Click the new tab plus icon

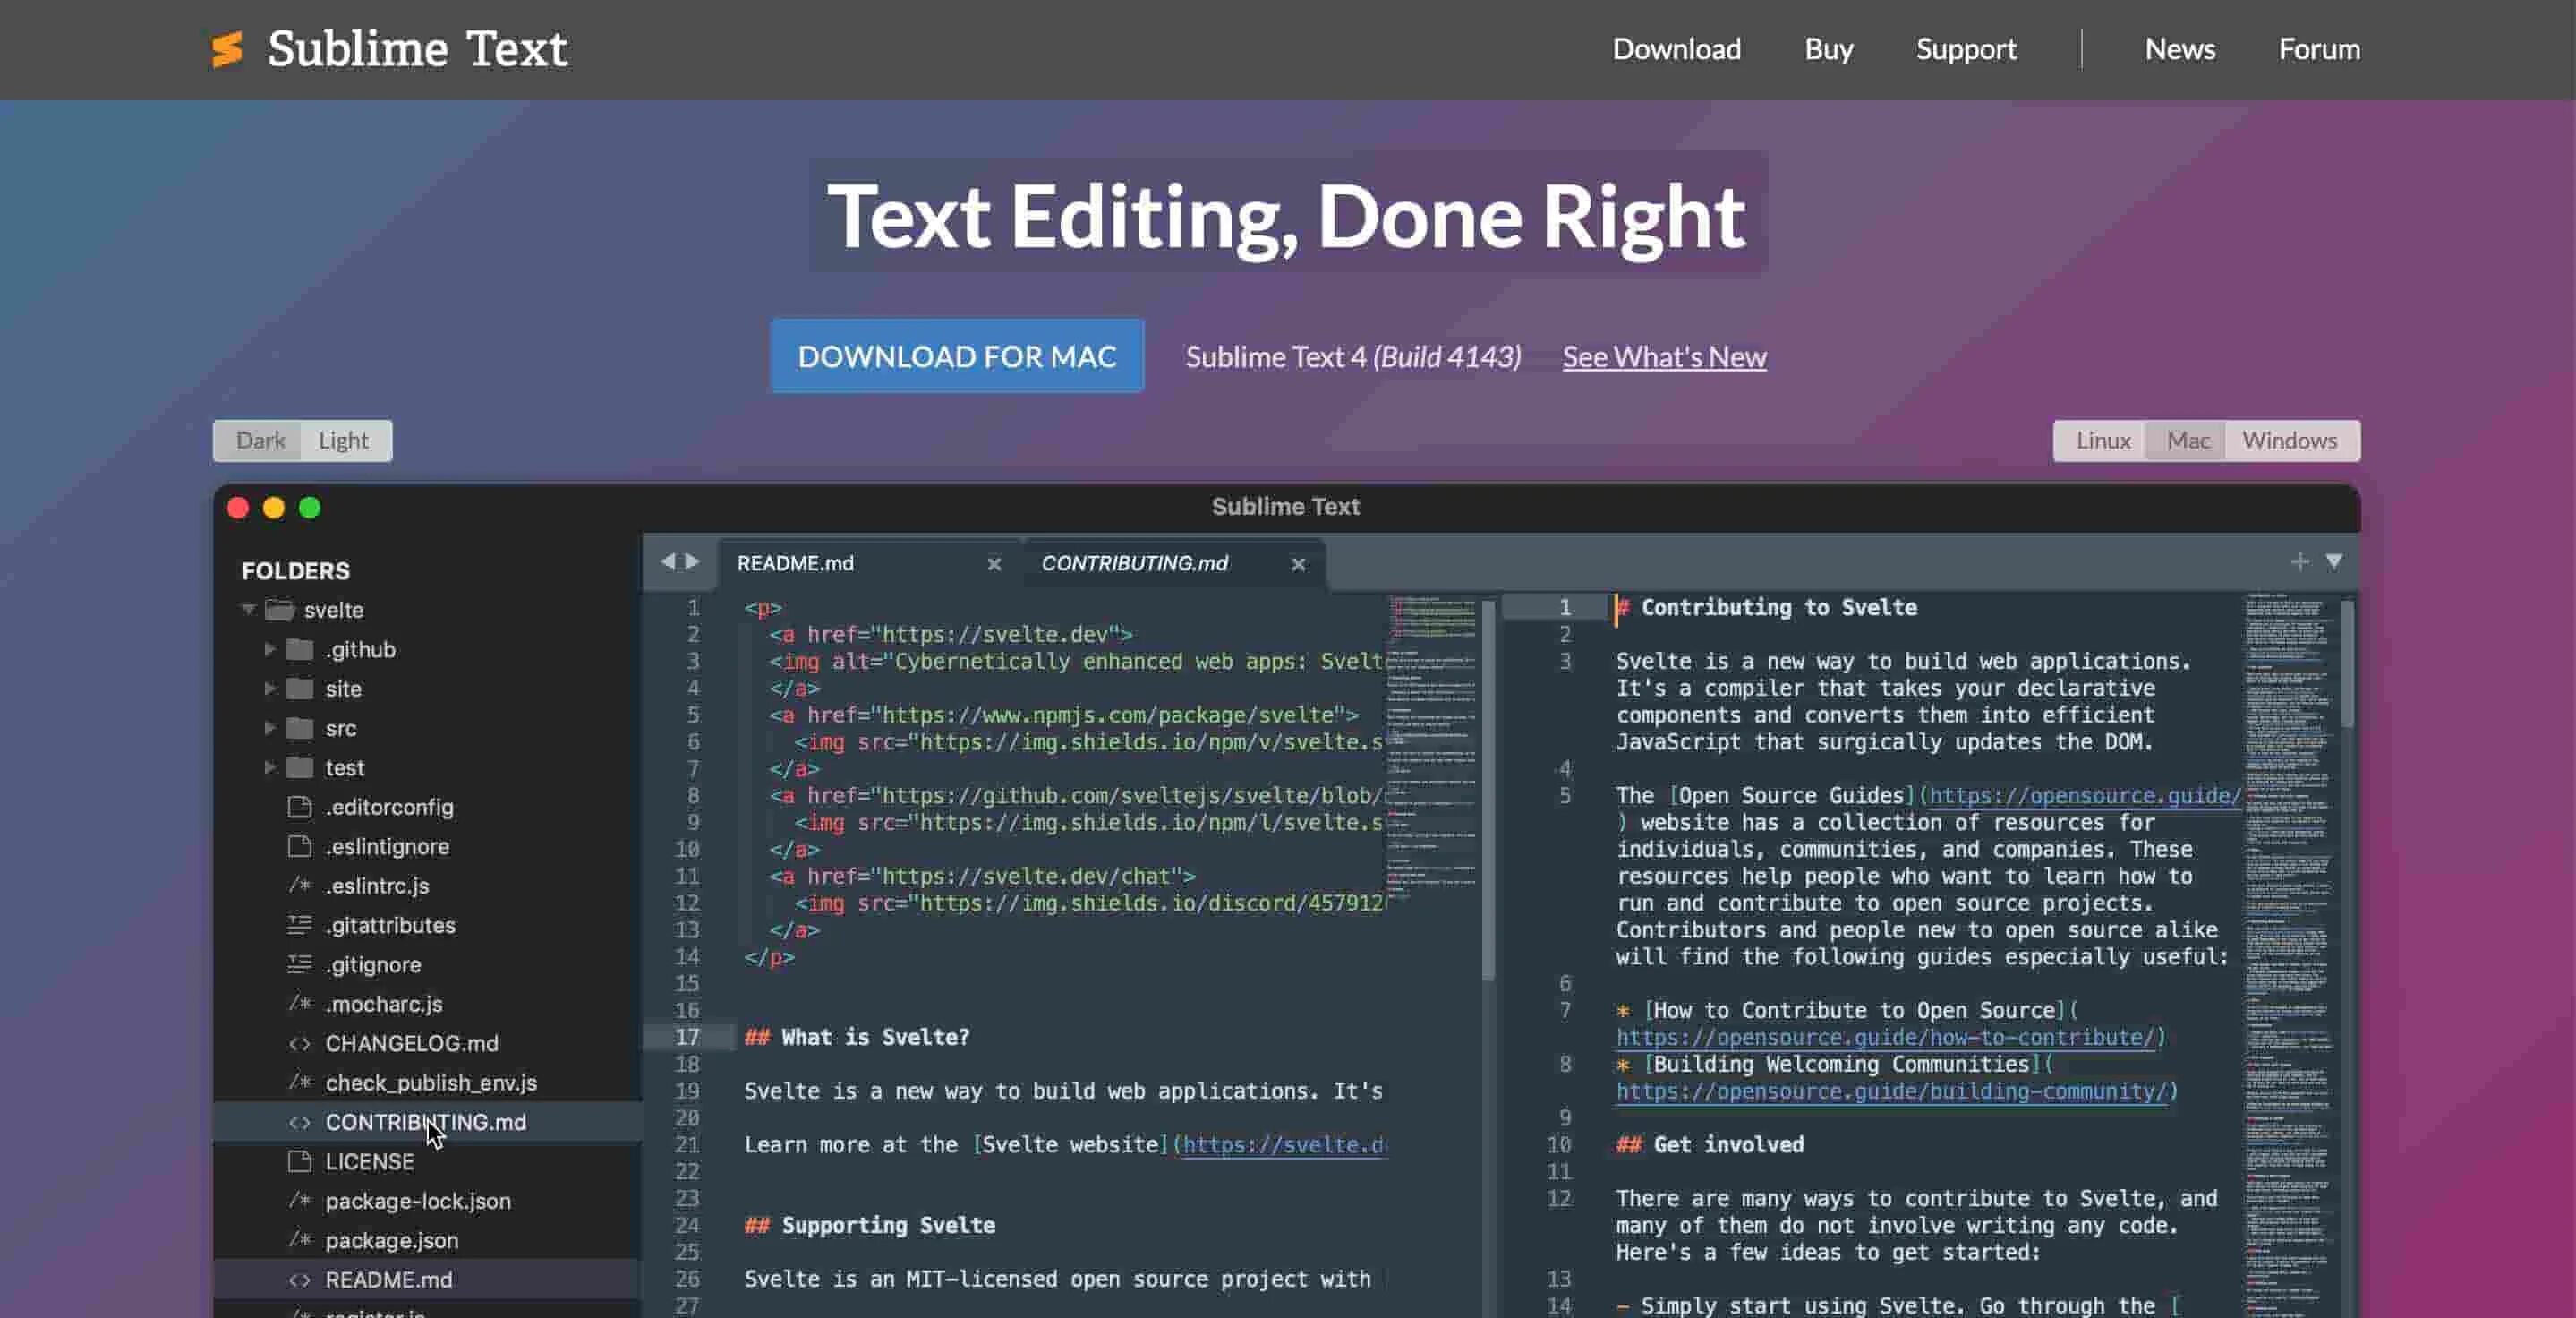2299,561
